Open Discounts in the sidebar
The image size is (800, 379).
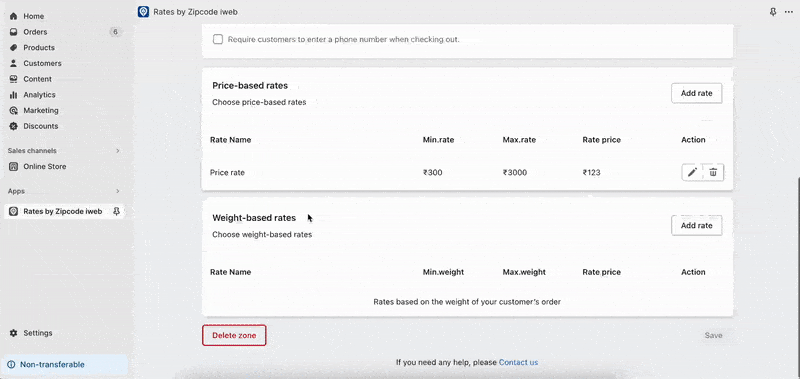(41, 126)
